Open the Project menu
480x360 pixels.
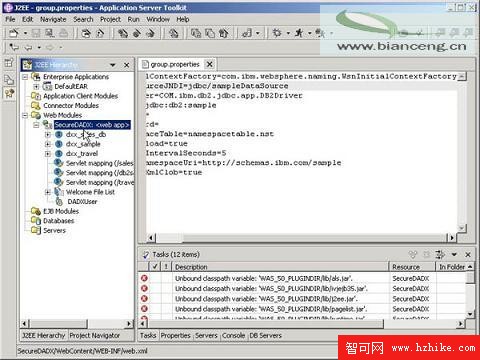[x=110, y=19]
